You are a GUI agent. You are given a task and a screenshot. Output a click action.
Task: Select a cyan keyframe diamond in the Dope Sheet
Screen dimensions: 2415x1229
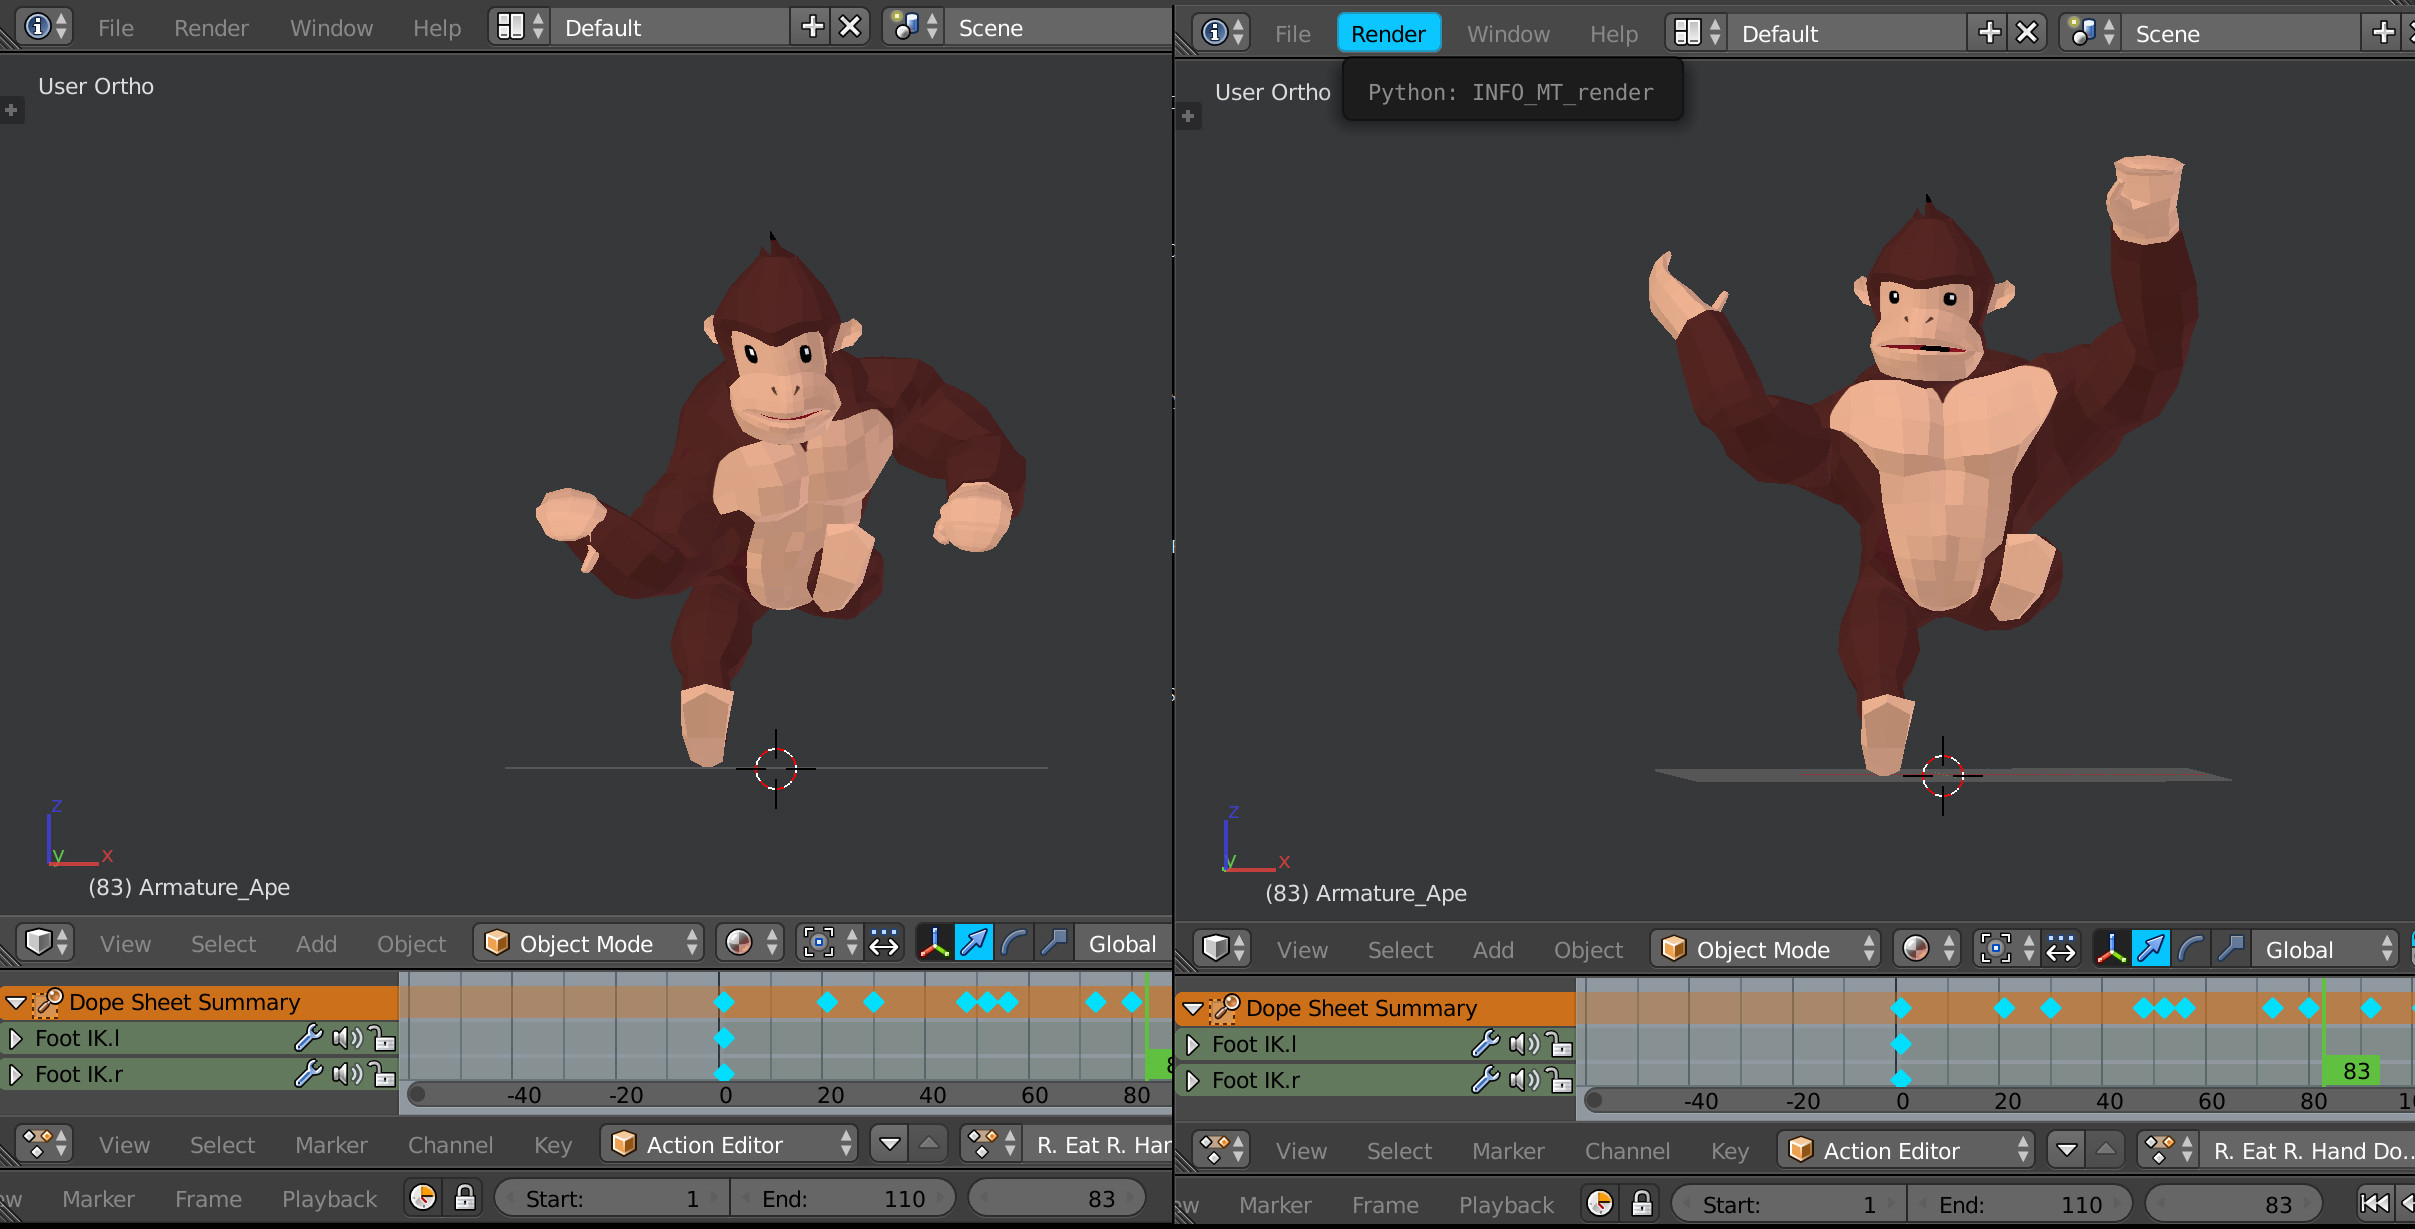[723, 1001]
